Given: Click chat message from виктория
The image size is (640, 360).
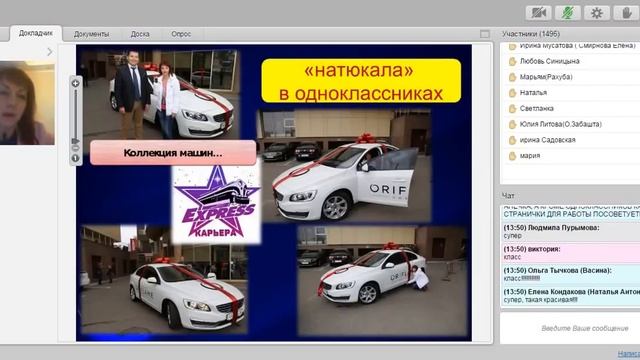Looking at the screenshot, I should click(x=571, y=253).
